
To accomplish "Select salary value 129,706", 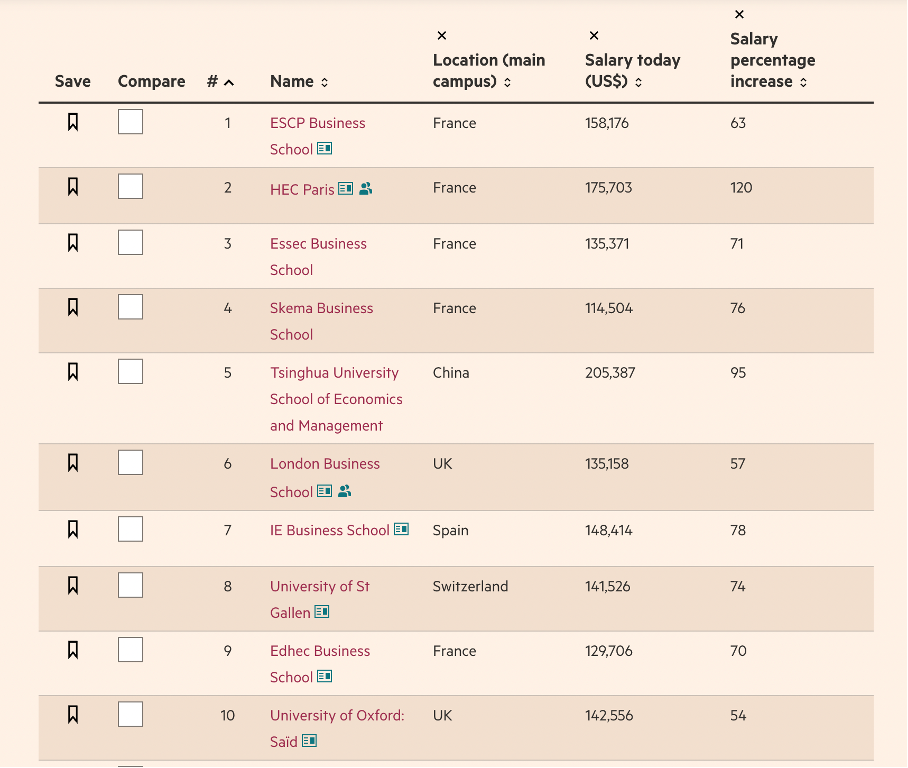I will click(x=609, y=651).
